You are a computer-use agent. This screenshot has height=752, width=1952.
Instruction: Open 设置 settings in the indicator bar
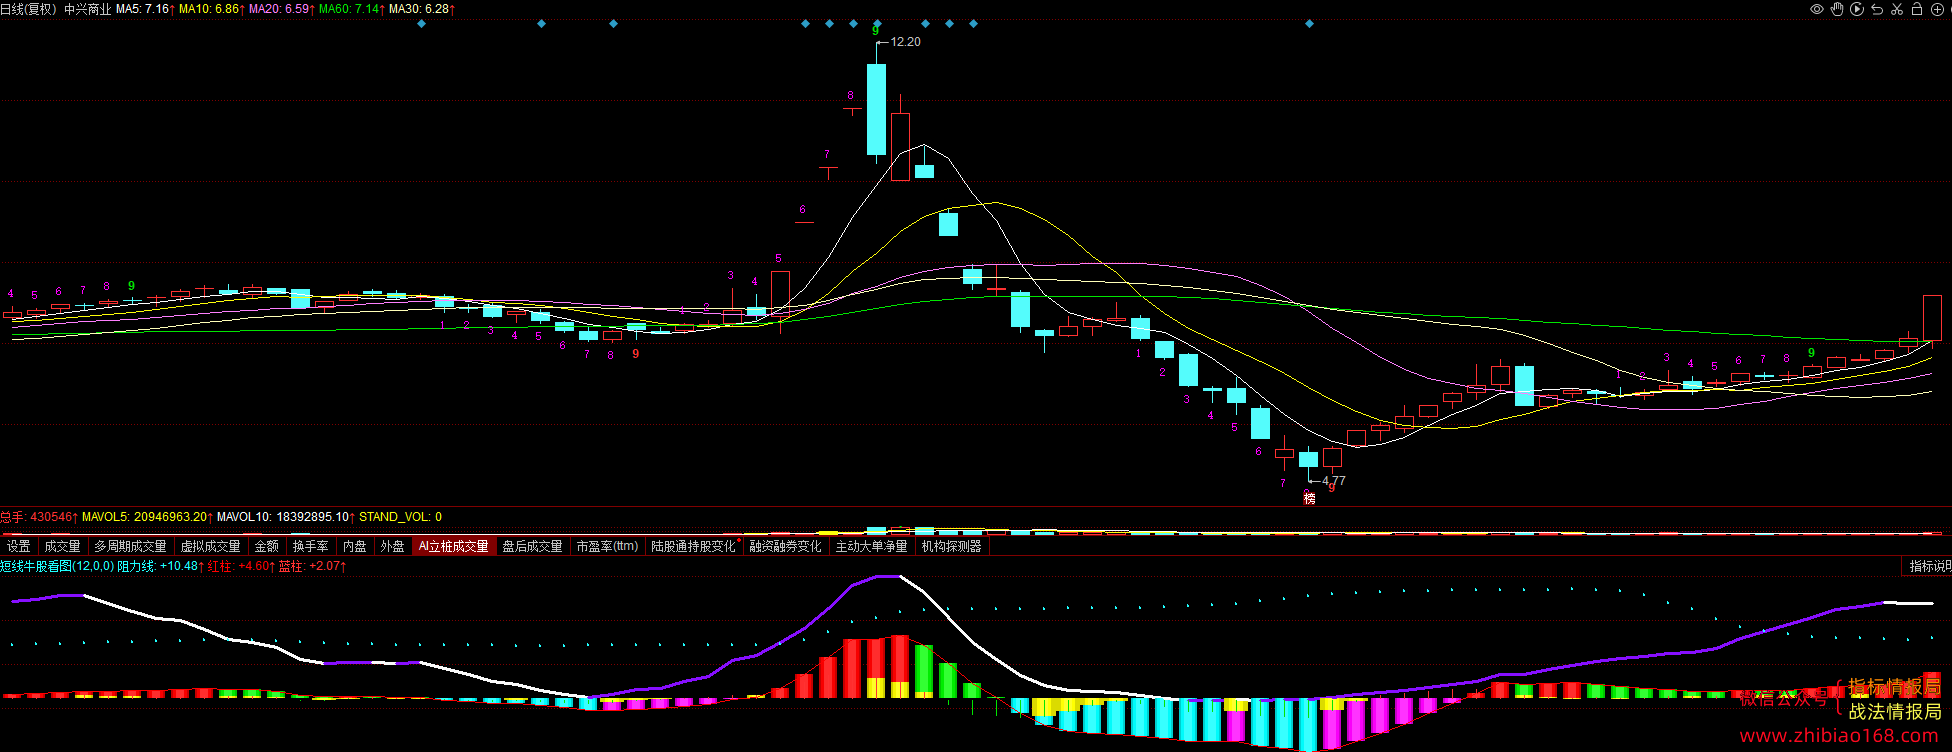[x=19, y=546]
